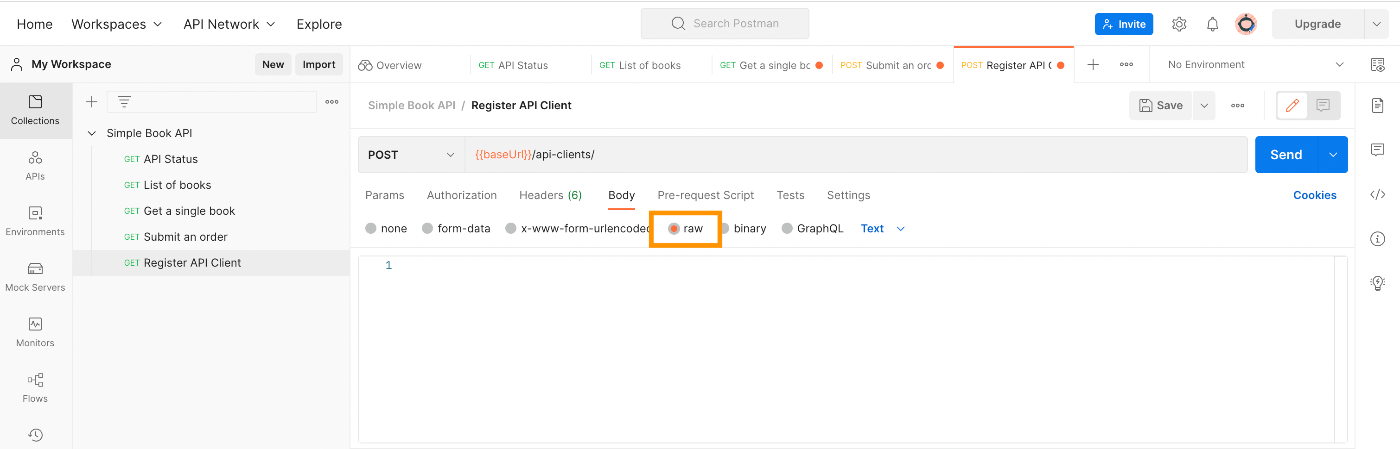Open tab bar three-dot options
Screen dimensions: 1400x449
coord(1126,64)
